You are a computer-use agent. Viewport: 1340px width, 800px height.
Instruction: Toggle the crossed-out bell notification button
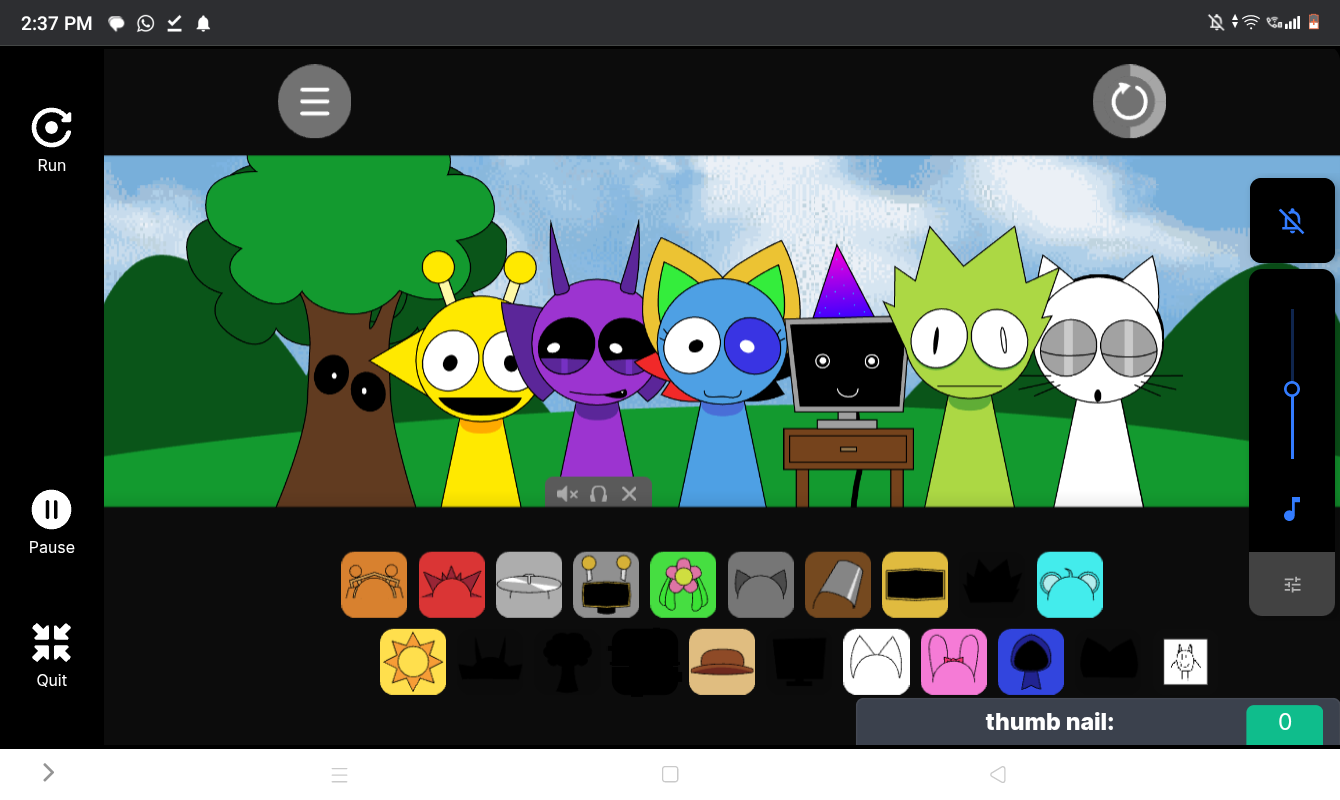pyautogui.click(x=1292, y=221)
